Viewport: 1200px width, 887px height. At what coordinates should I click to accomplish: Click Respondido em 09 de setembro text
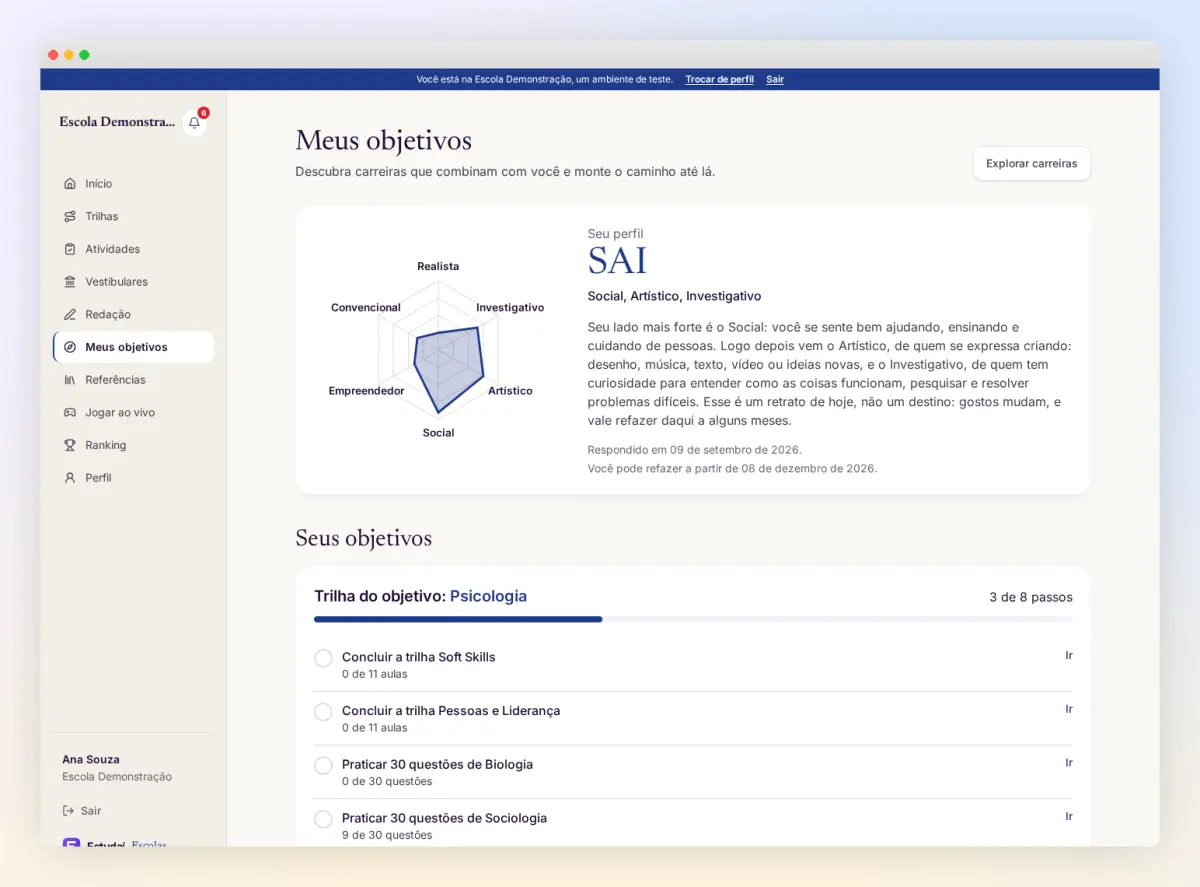[694, 450]
